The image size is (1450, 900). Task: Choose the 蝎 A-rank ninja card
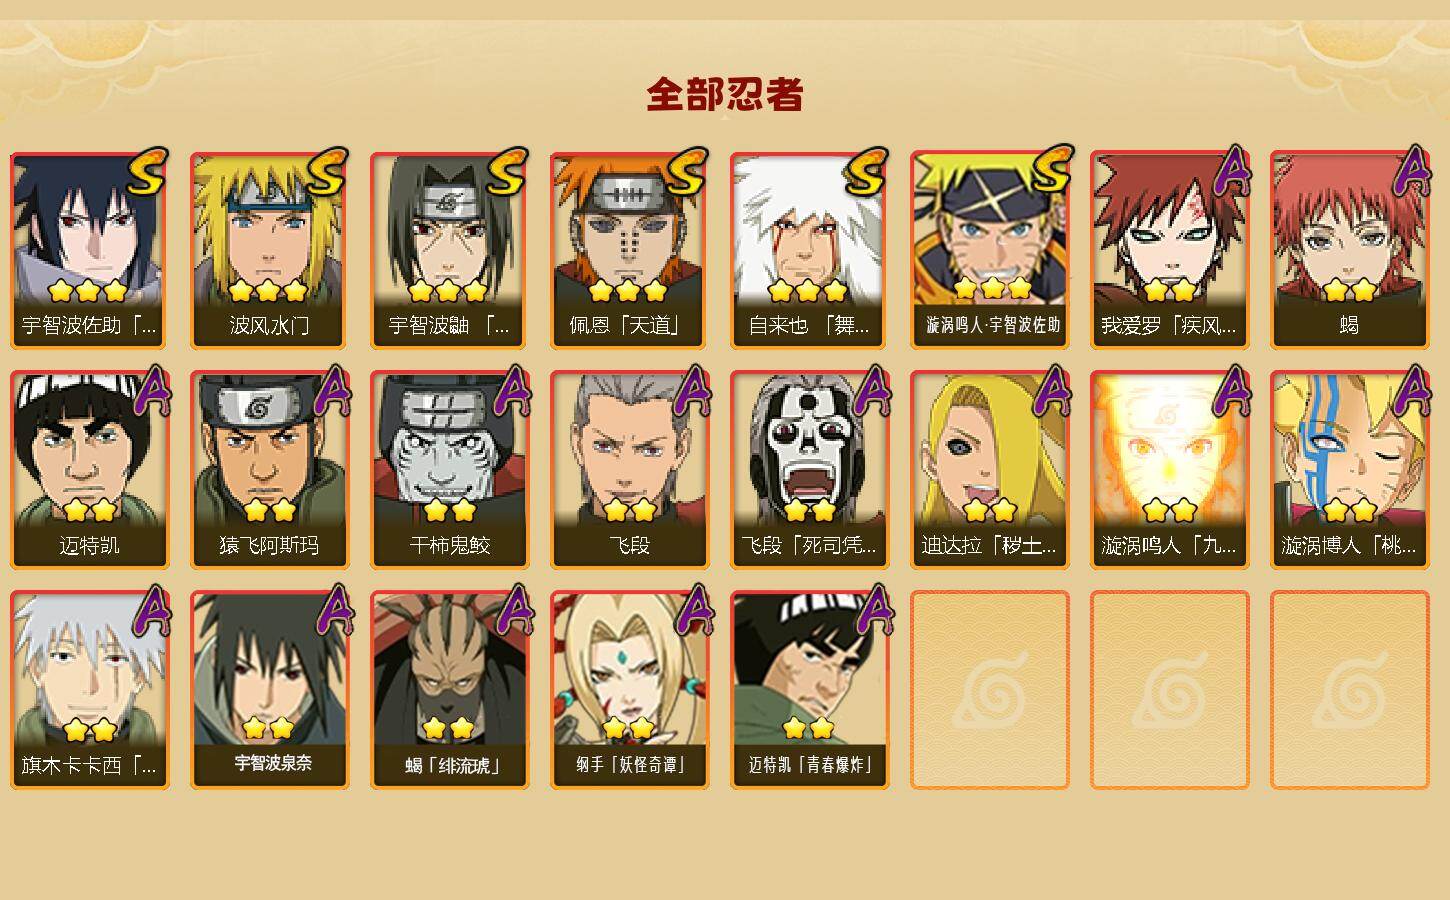1349,250
